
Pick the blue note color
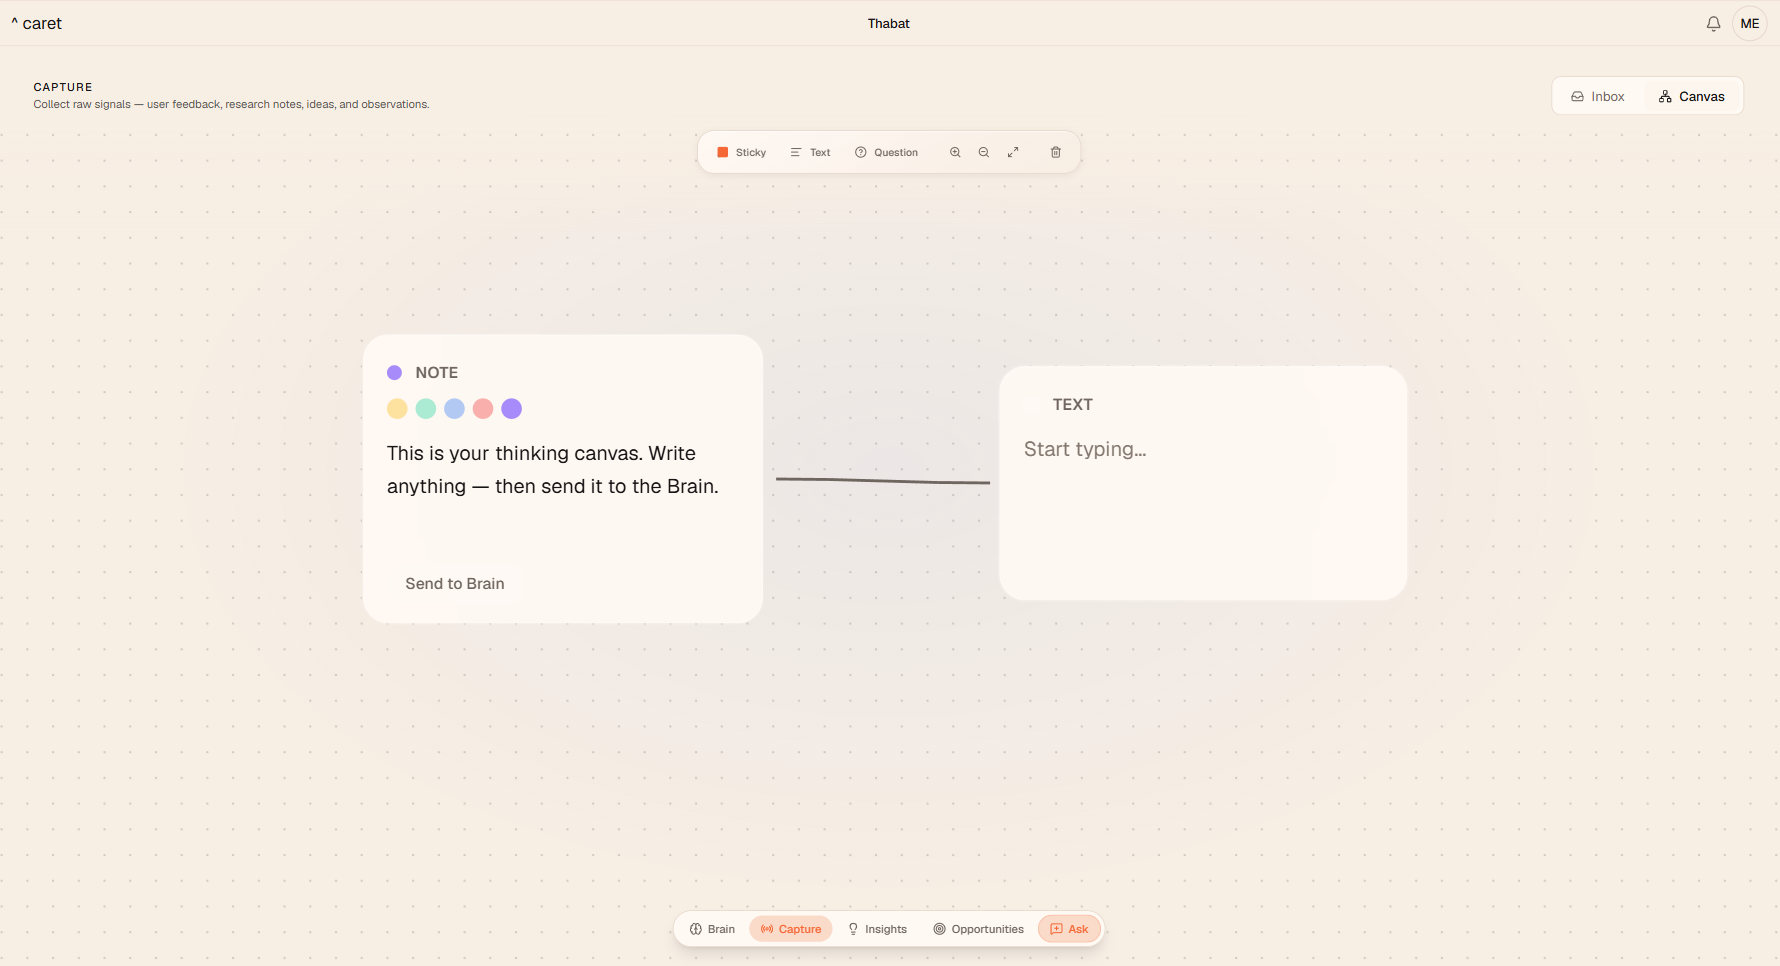click(x=454, y=409)
